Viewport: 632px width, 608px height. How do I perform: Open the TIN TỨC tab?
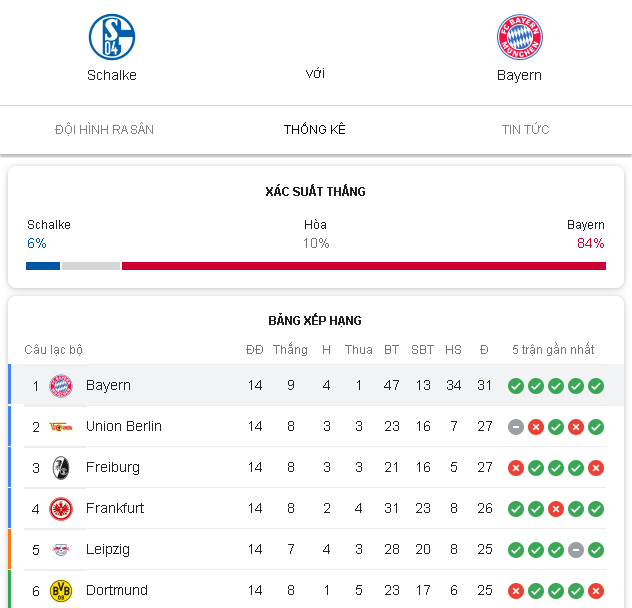click(x=526, y=129)
